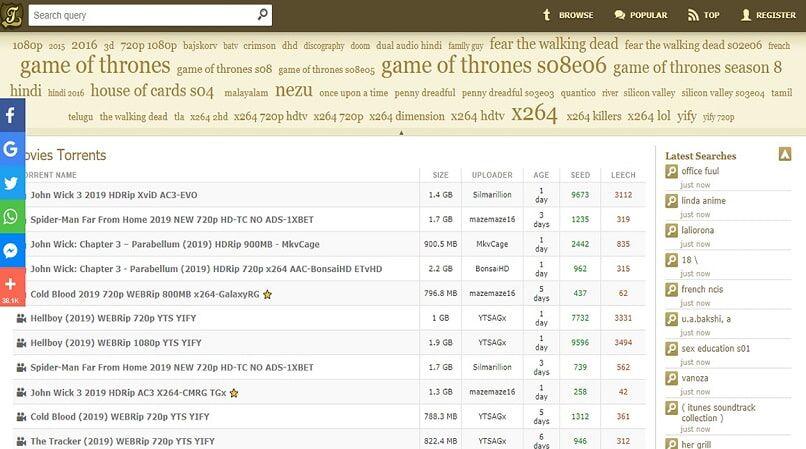Click movie icon for Cold Blood YTS YIFY
Viewport: 806px width, 449px height.
[x=21, y=417]
